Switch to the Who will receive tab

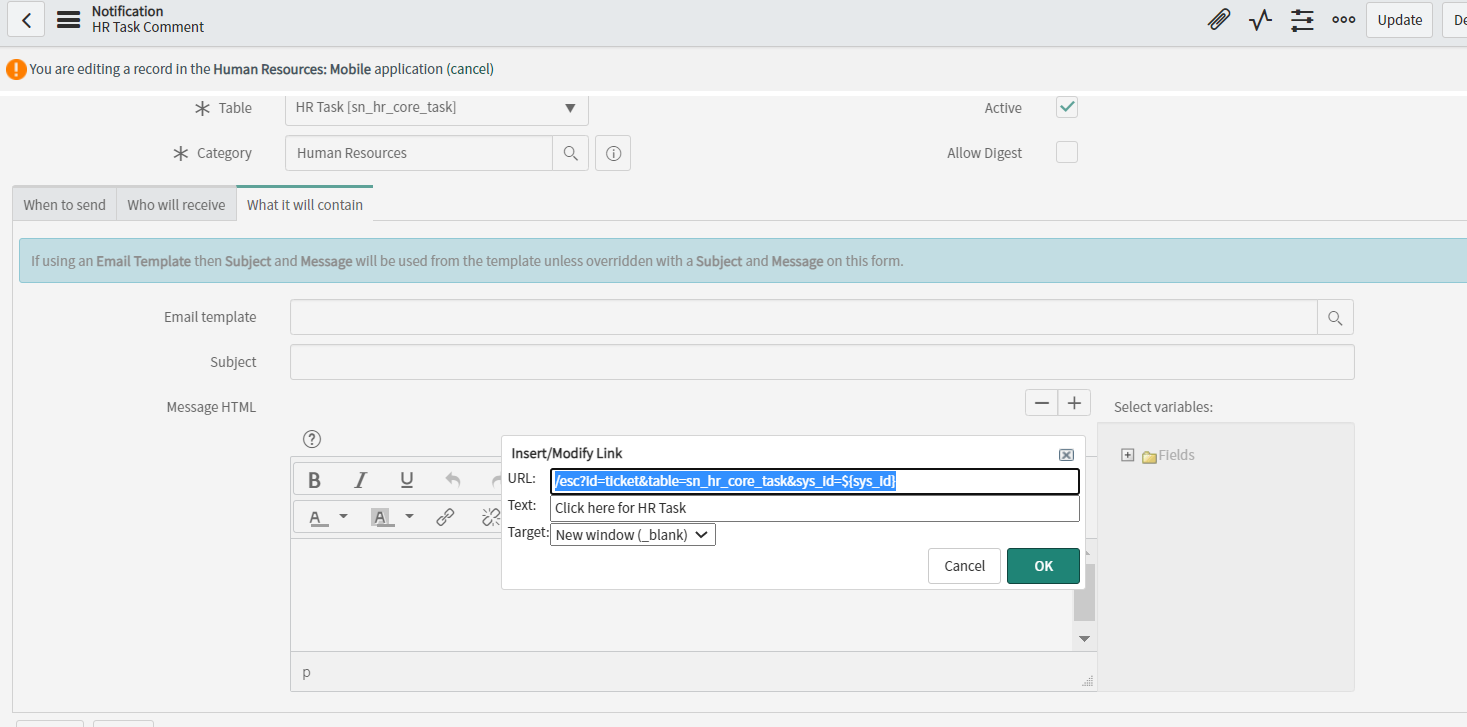[177, 204]
